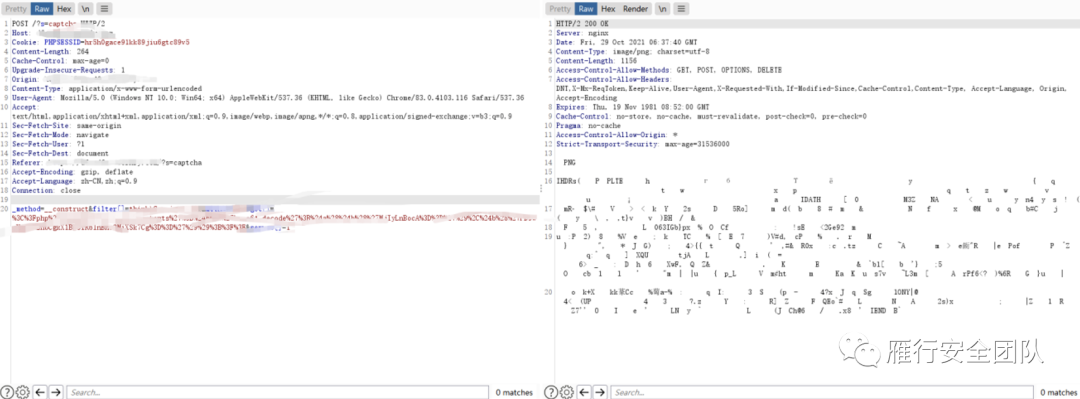Open request search help icon
Viewport: 1080px width, 399px height.
[x=7, y=392]
